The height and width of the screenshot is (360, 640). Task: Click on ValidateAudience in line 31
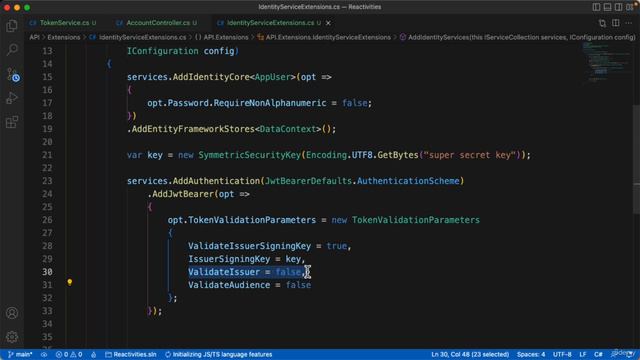pos(229,285)
